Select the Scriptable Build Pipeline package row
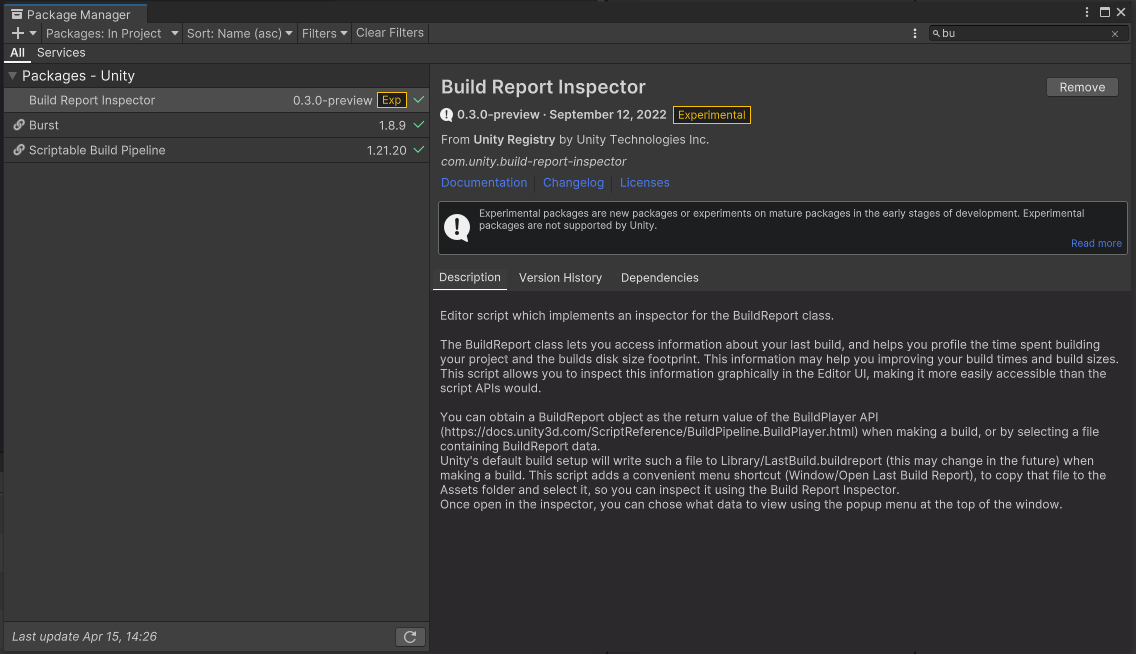This screenshot has height=654, width=1136. tap(216, 150)
